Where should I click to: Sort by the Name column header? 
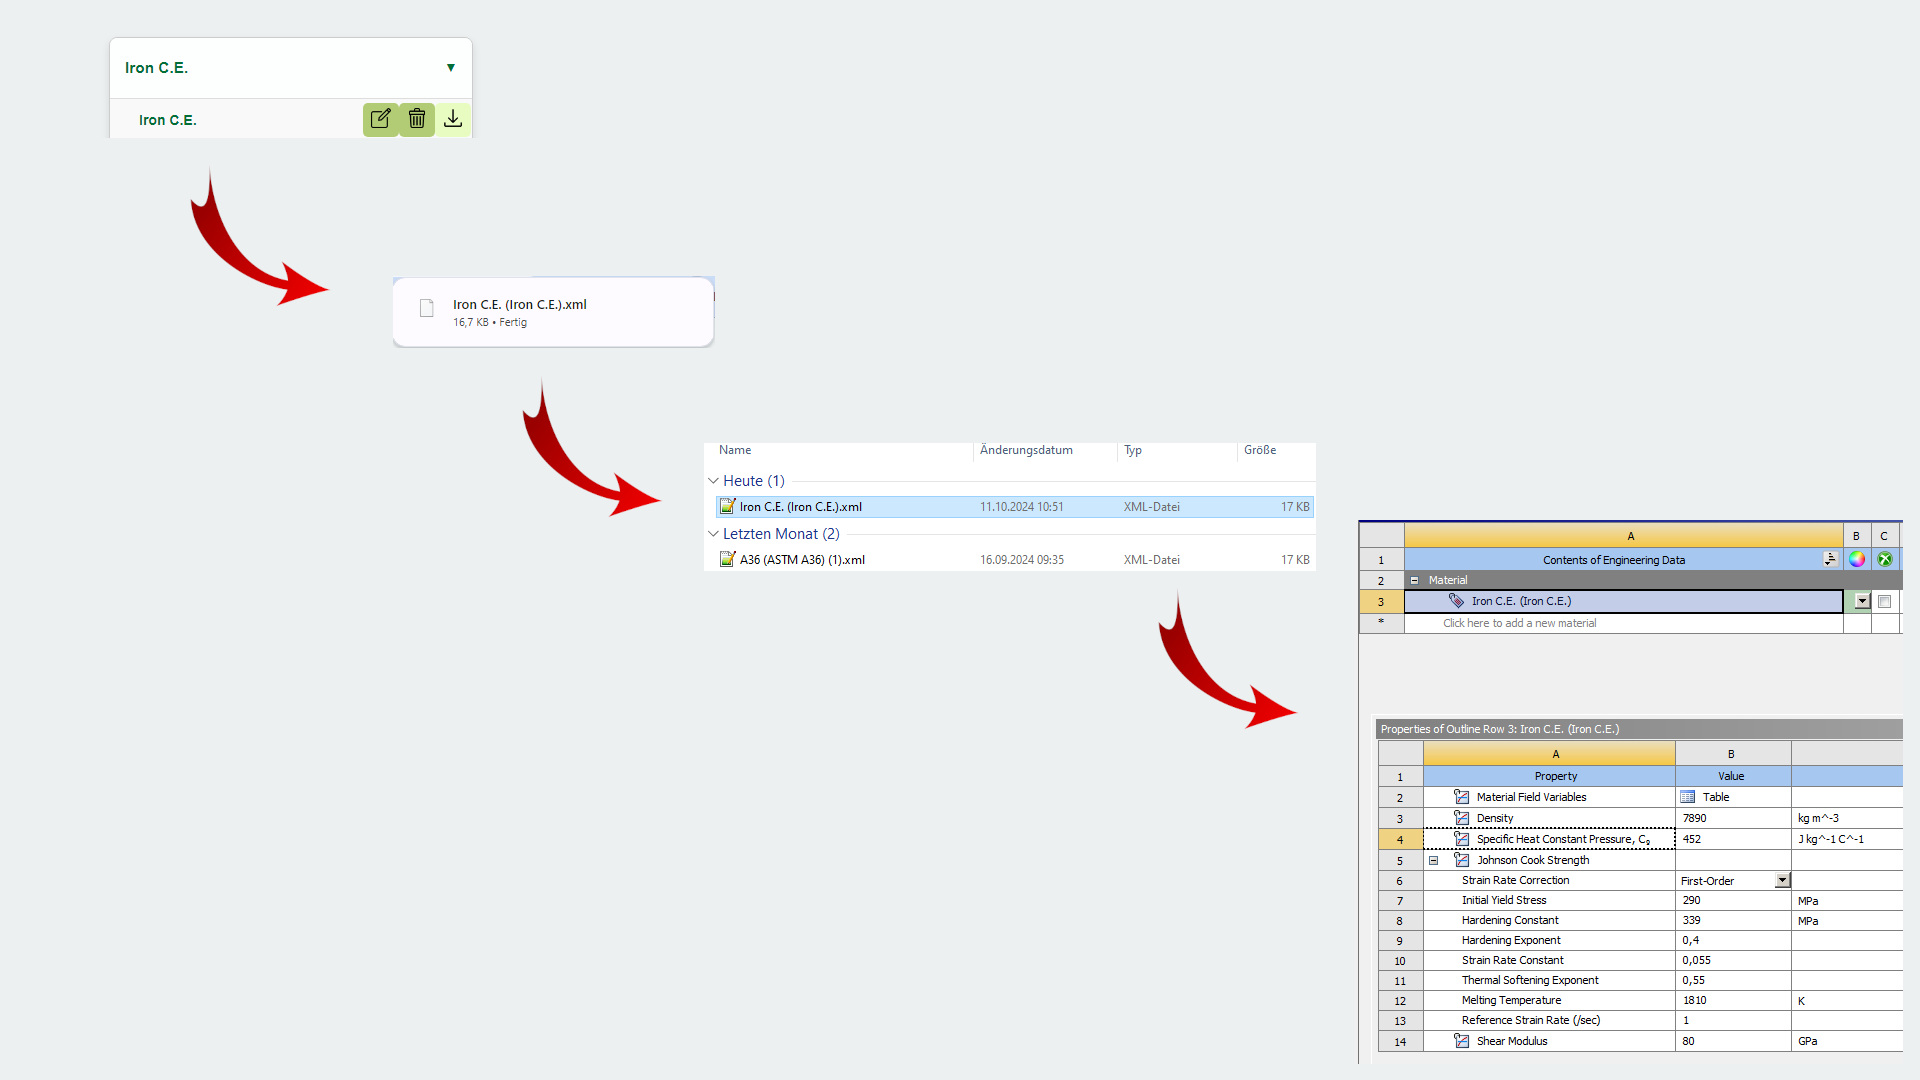click(735, 450)
